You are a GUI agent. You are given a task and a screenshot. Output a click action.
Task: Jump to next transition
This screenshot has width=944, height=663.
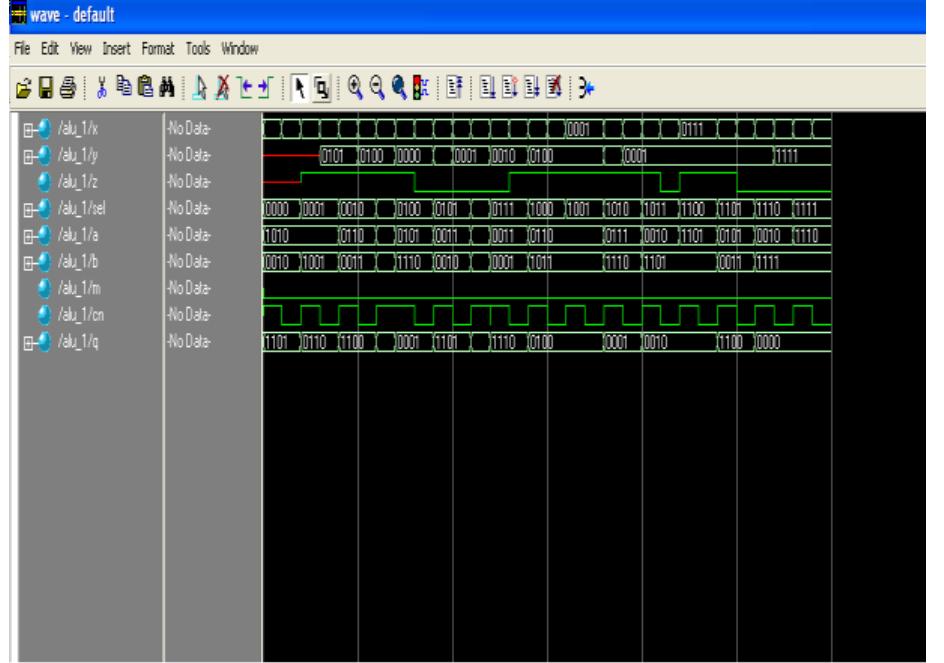pos(266,88)
